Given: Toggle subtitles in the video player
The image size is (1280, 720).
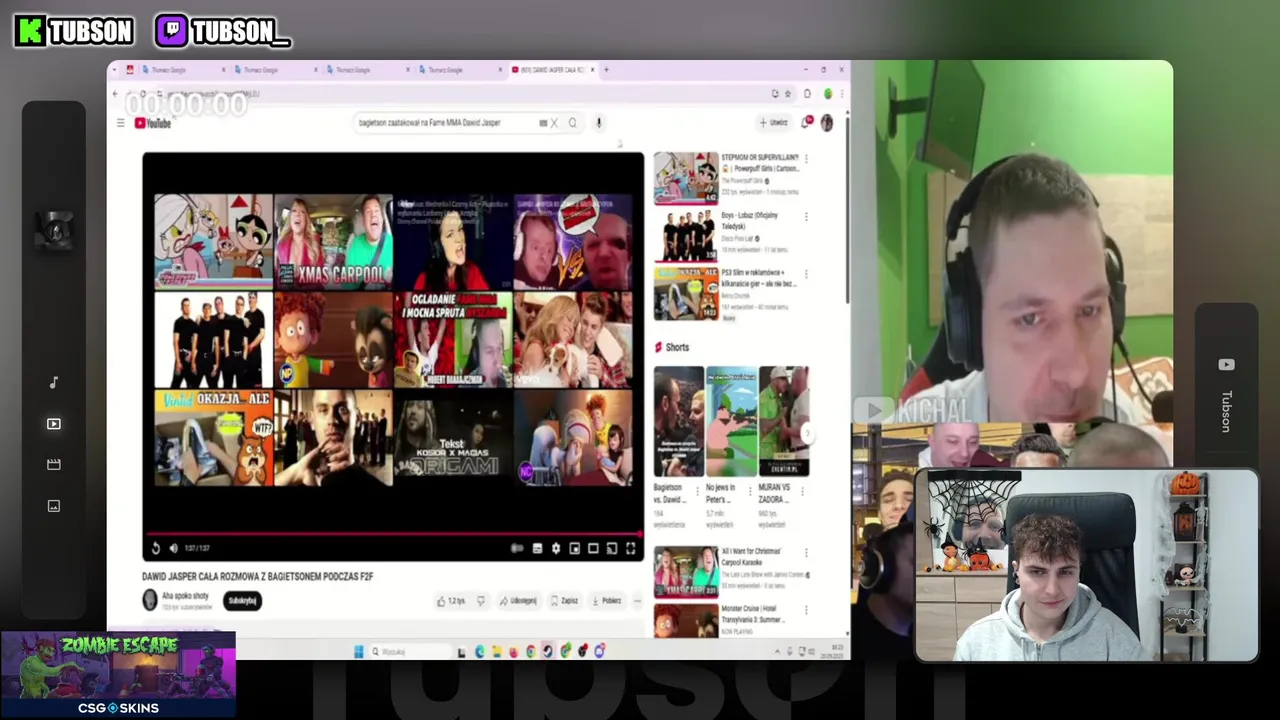Looking at the screenshot, I should click(537, 548).
